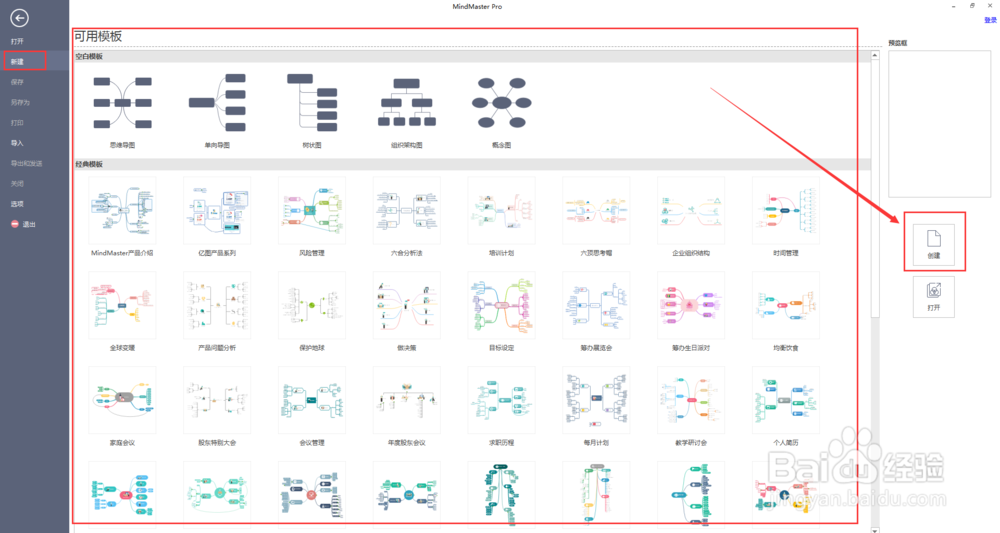Open the 导入 sidebar option
Viewport: 1000px width, 533px height.
[x=17, y=143]
